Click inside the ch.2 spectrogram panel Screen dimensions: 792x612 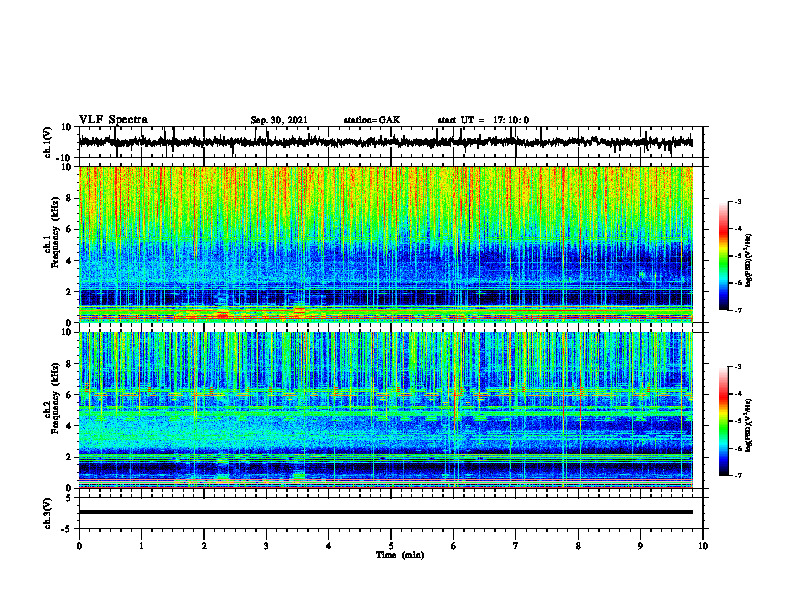click(385, 410)
